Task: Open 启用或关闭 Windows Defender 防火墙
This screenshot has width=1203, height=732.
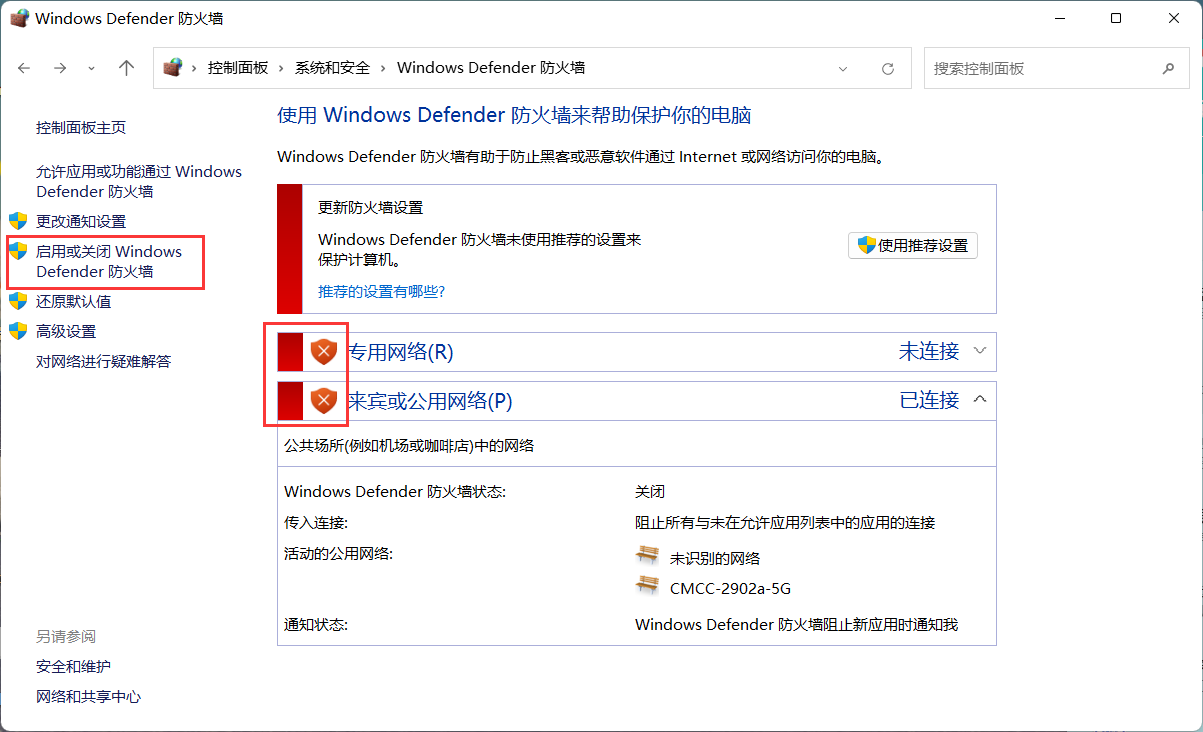Action: tap(109, 261)
